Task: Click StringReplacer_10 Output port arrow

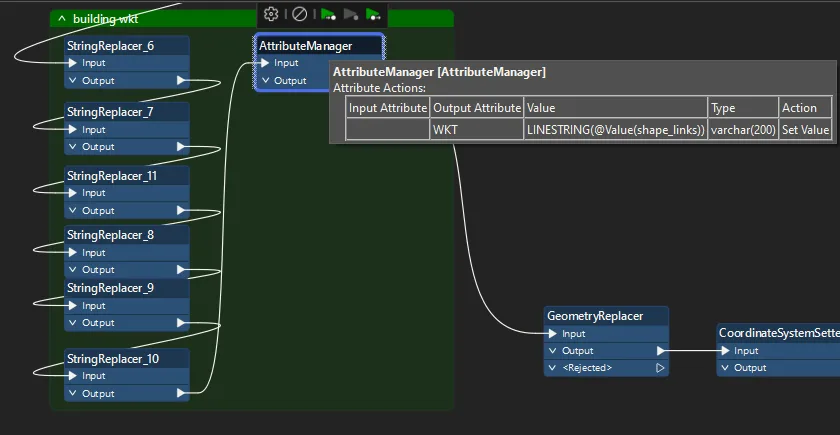Action: 181,394
